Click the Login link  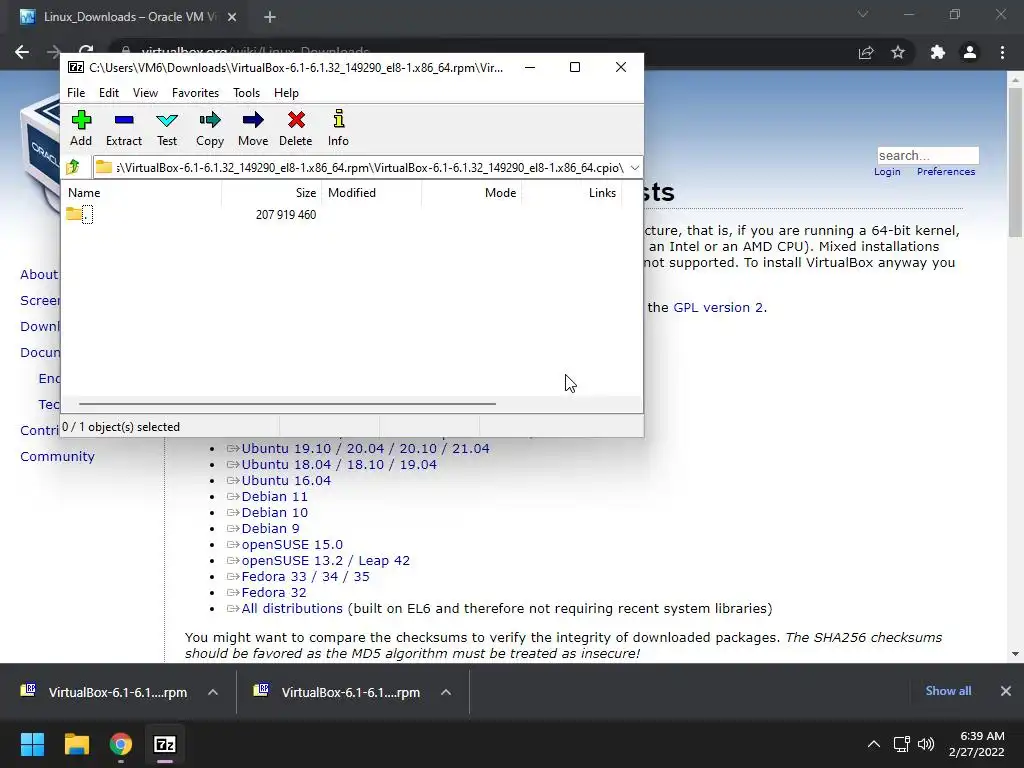[887, 172]
